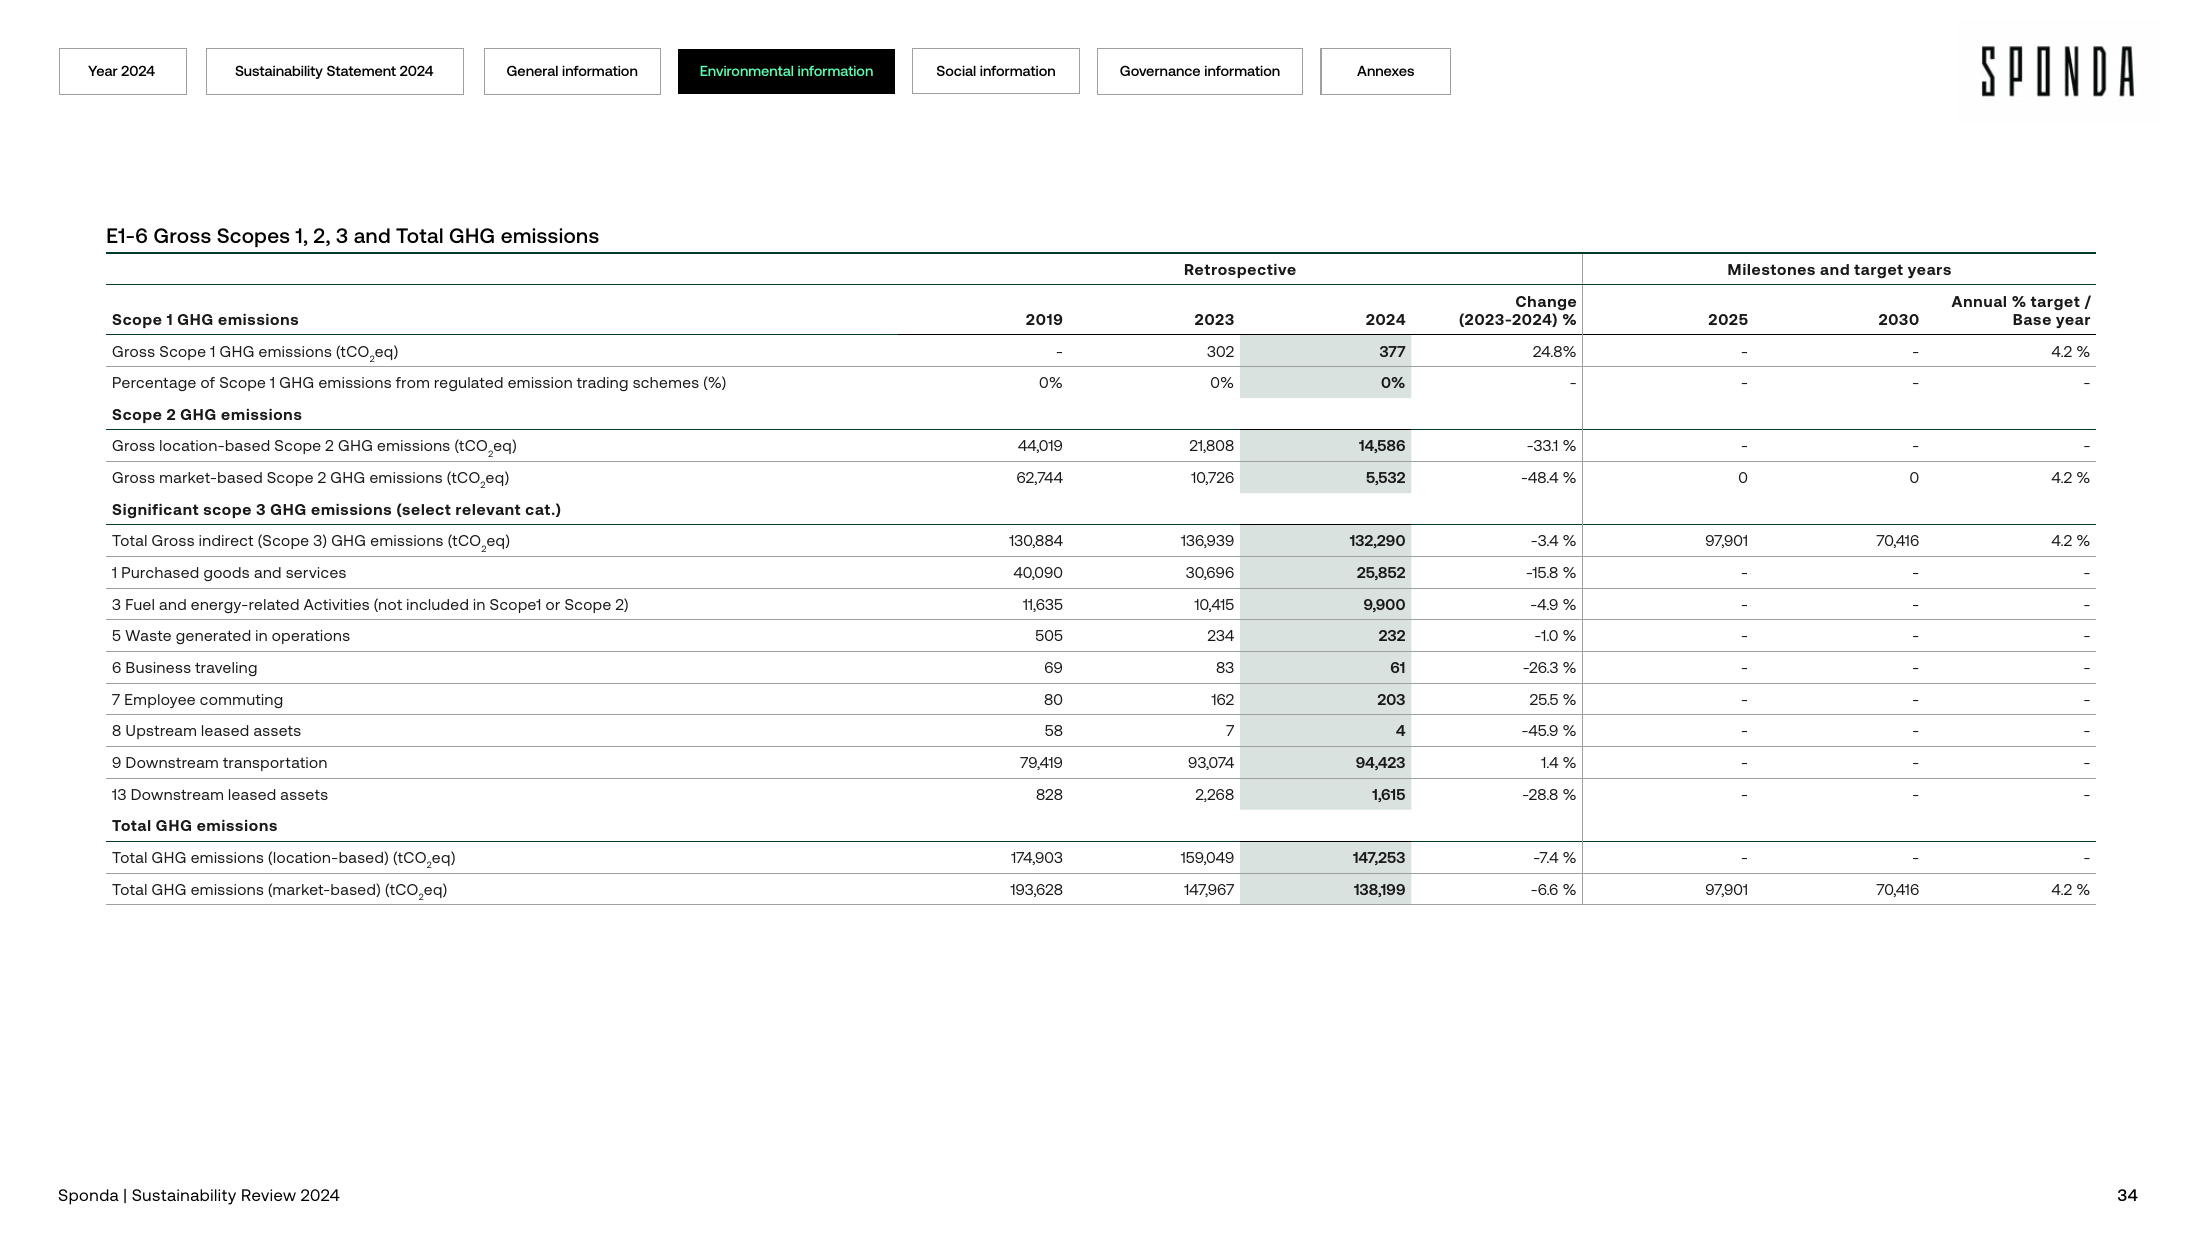Screen dimensions: 2203x1241
Task: Go to Sustainability Statement 2024 tab
Action: [334, 71]
